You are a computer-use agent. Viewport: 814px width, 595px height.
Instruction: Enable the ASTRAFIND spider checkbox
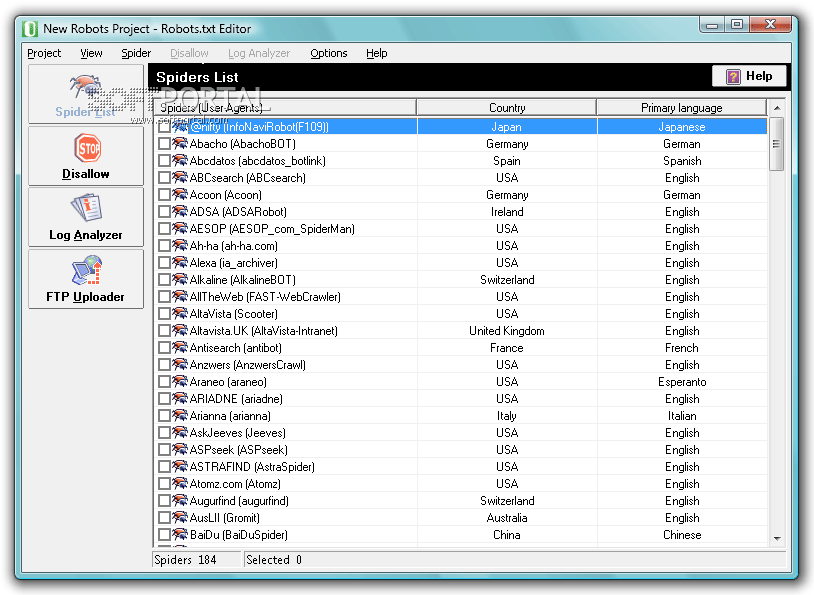point(164,467)
